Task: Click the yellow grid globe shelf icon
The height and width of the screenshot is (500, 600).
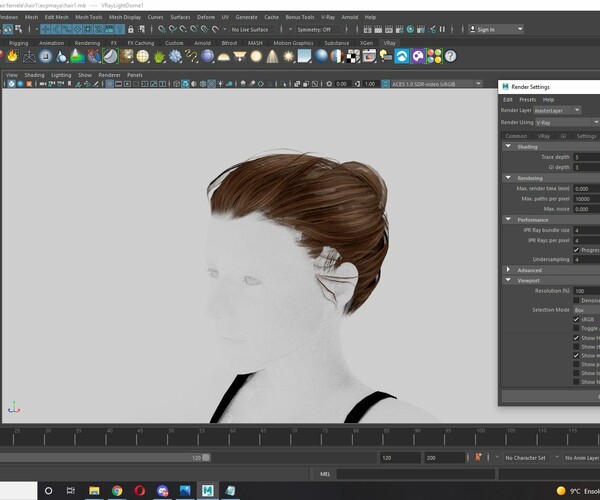Action: click(142, 56)
